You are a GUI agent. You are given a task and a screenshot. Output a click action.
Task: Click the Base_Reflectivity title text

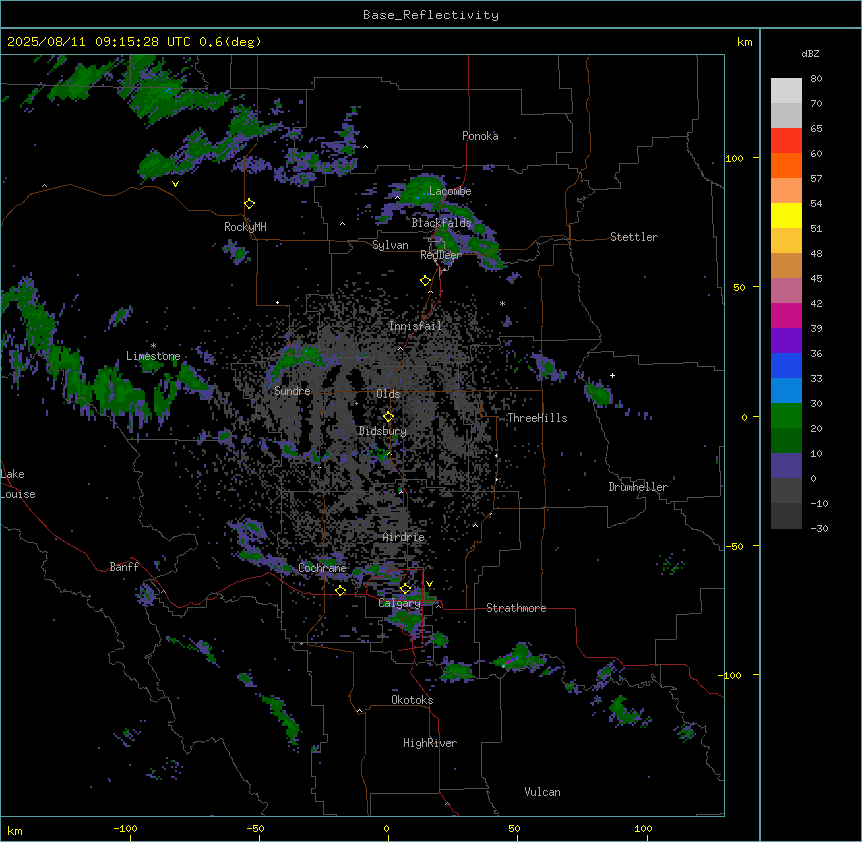pos(431,15)
